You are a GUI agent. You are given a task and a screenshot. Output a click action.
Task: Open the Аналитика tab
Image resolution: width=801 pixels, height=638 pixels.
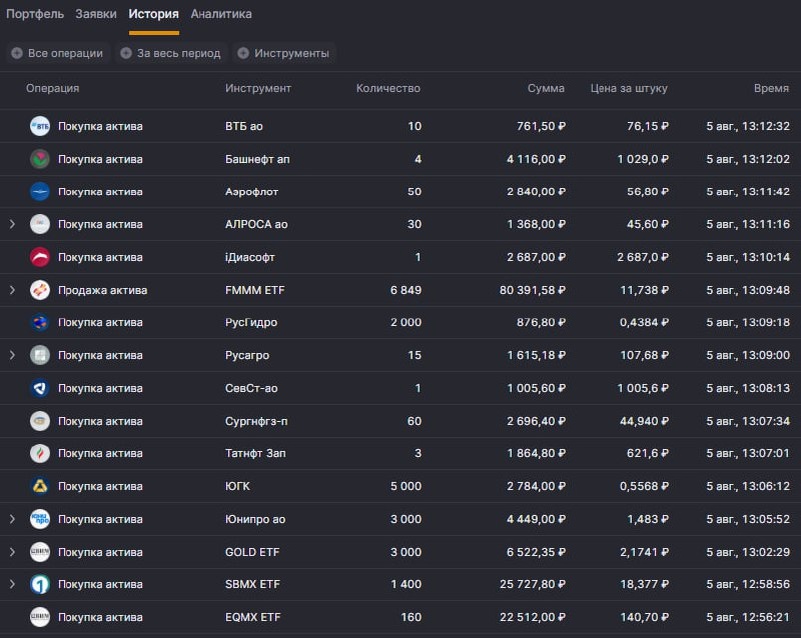coord(221,14)
